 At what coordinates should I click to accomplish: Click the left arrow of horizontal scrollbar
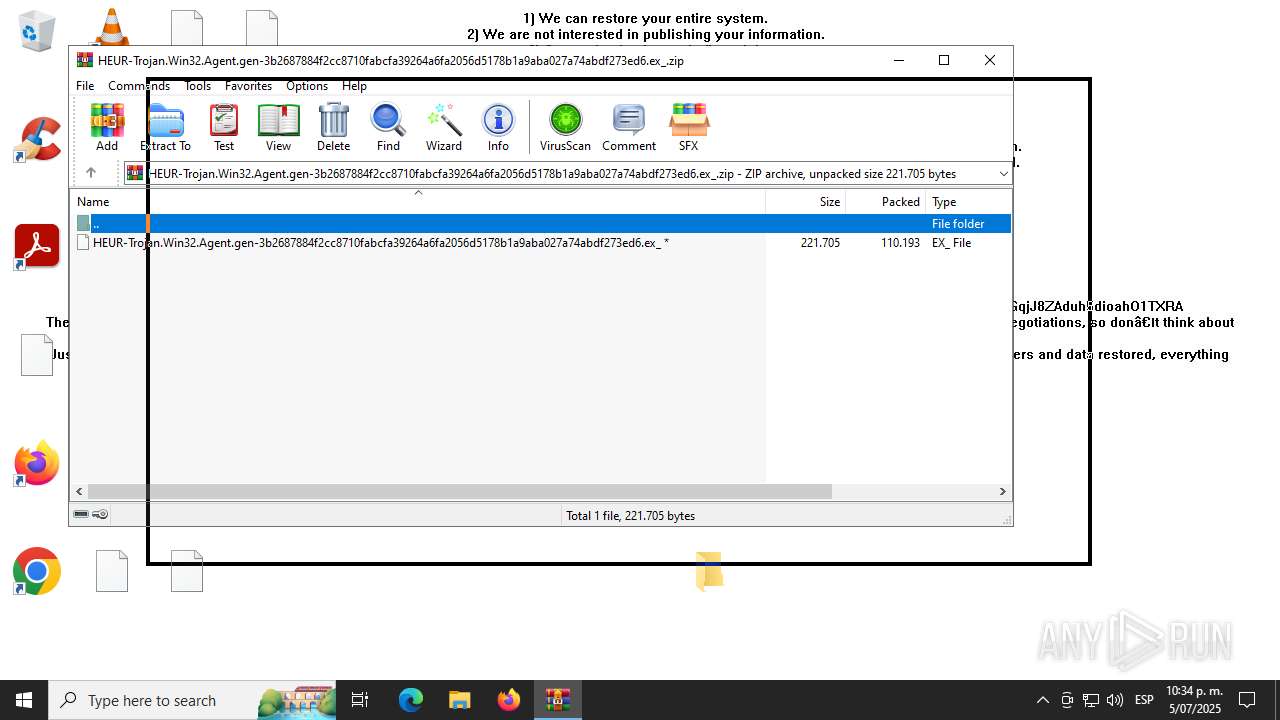78,491
